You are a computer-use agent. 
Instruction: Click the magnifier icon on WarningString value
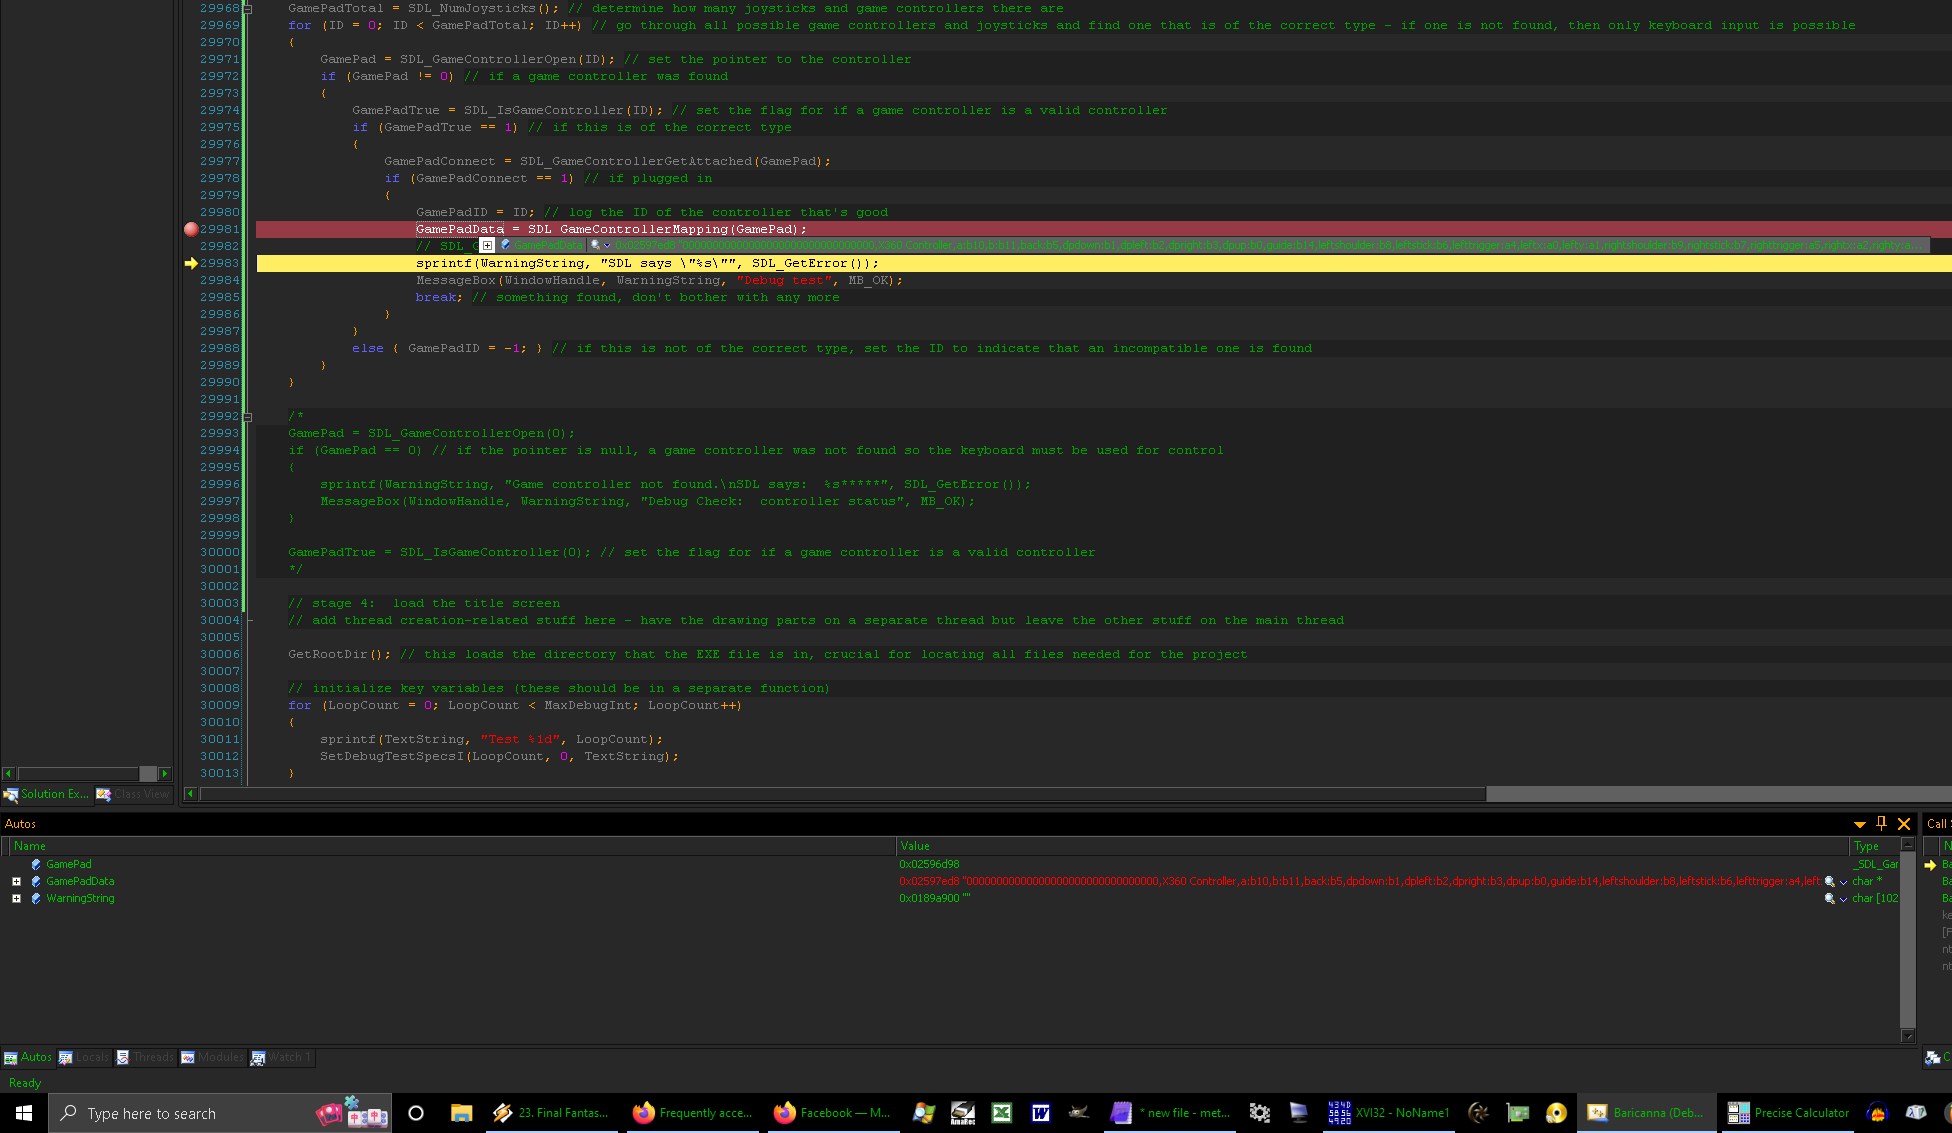click(1830, 898)
